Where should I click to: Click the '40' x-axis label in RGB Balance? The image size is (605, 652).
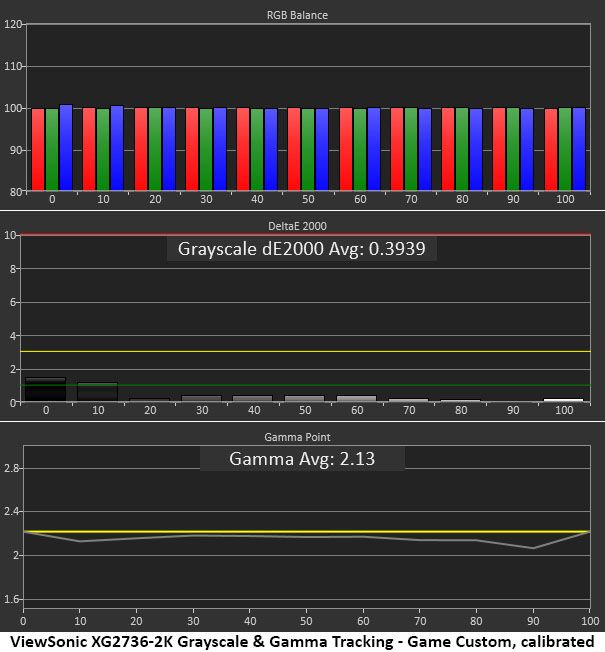[257, 199]
